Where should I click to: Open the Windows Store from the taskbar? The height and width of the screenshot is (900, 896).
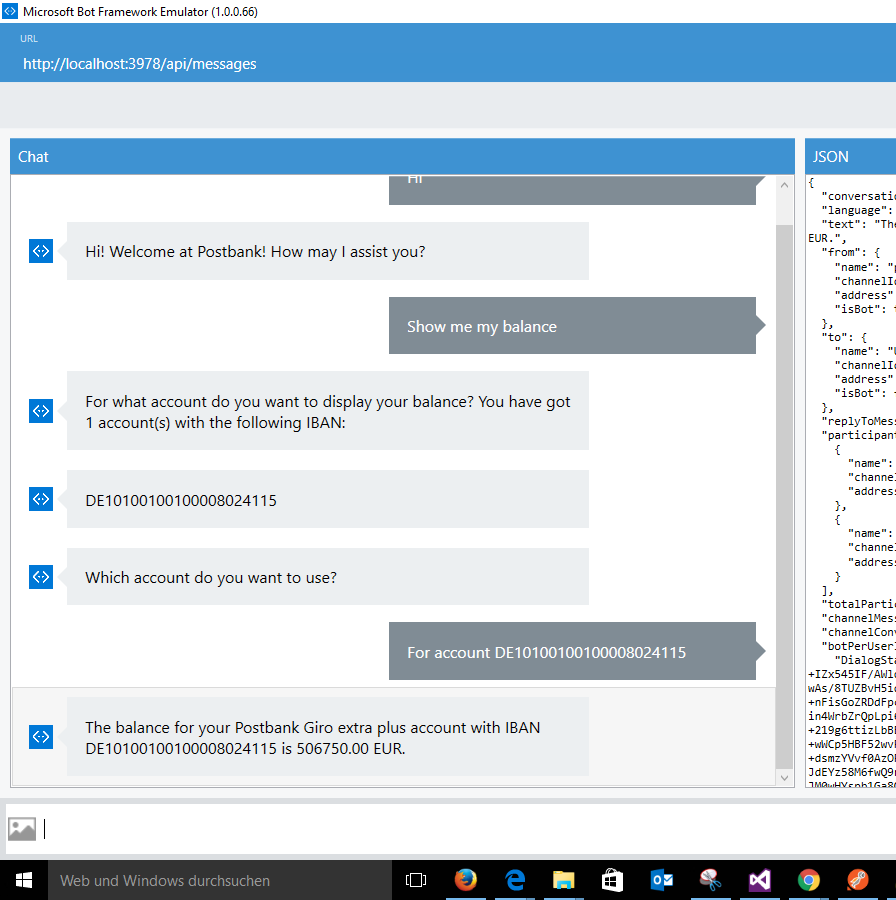(612, 880)
